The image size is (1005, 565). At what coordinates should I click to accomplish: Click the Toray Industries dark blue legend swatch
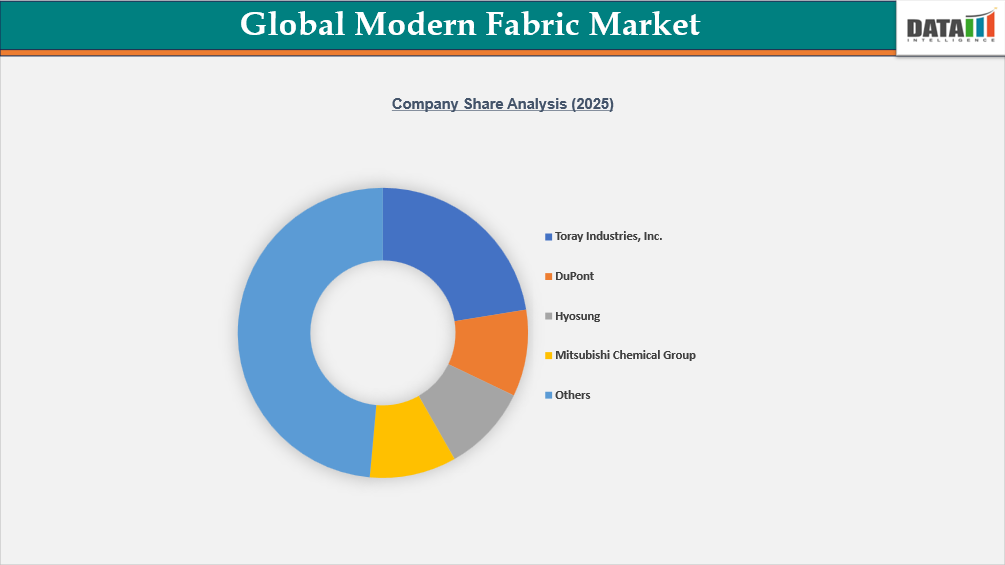coord(549,237)
